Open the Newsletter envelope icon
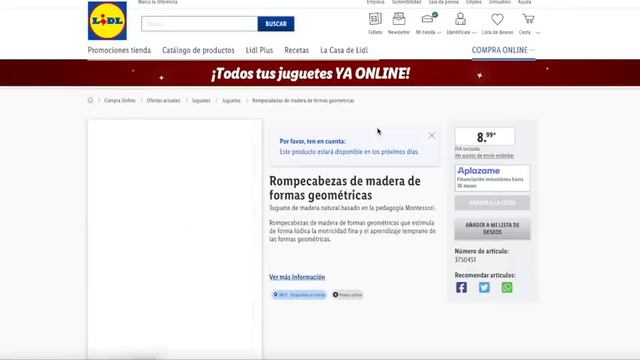This screenshot has height=360, width=640. [399, 19]
